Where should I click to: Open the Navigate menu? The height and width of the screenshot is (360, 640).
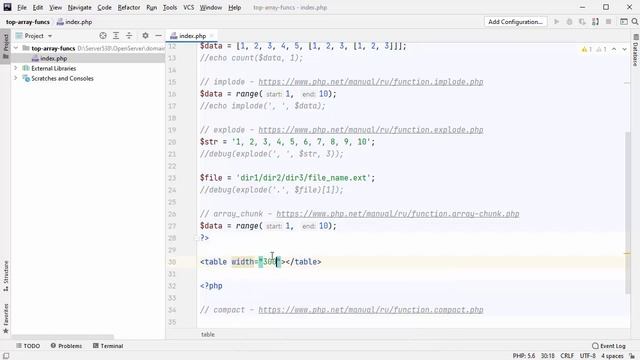click(x=80, y=7)
